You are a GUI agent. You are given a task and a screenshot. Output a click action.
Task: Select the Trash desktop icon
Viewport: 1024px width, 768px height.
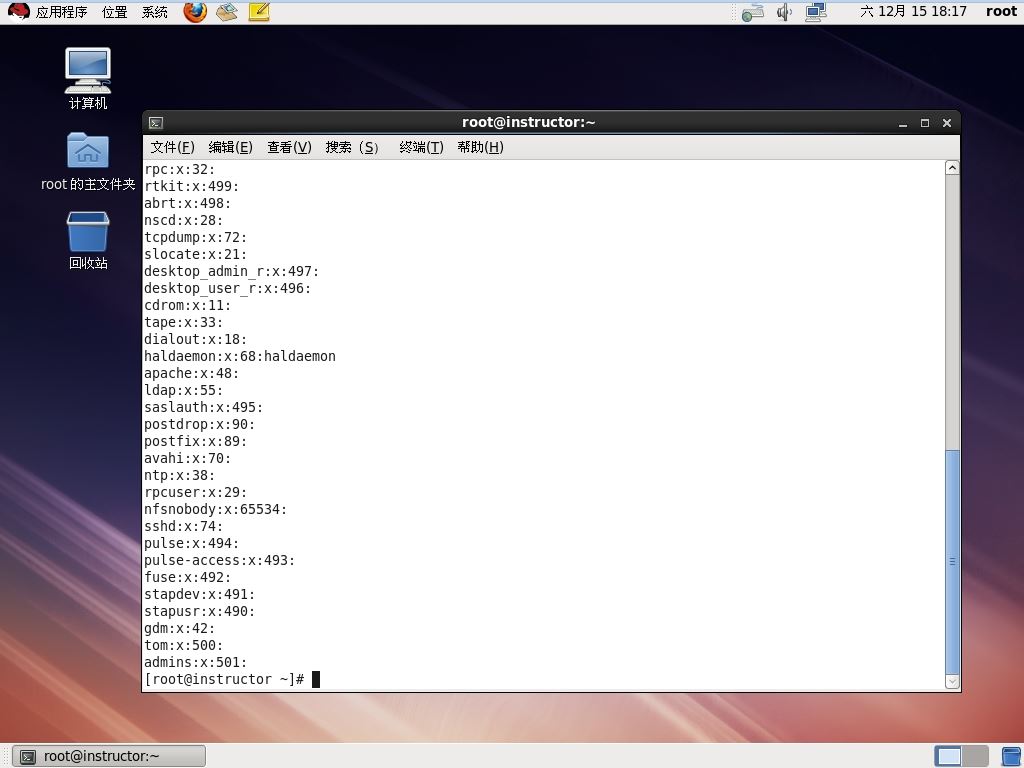pyautogui.click(x=88, y=240)
